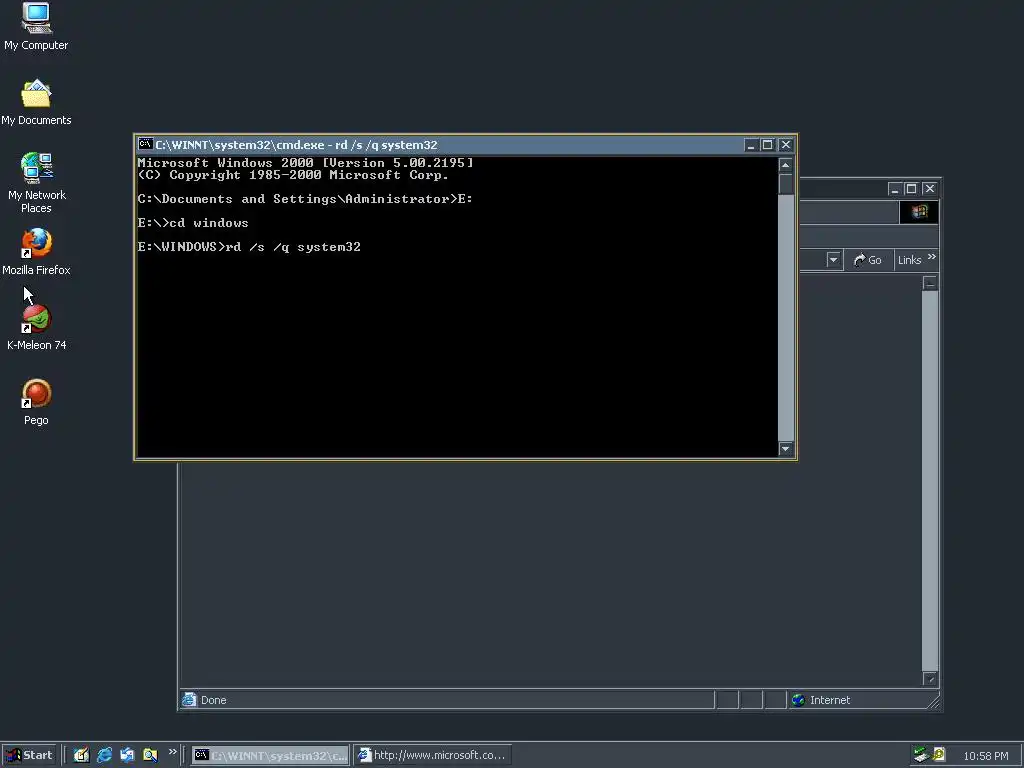Open the folder search Quick Launch icon

coord(150,755)
